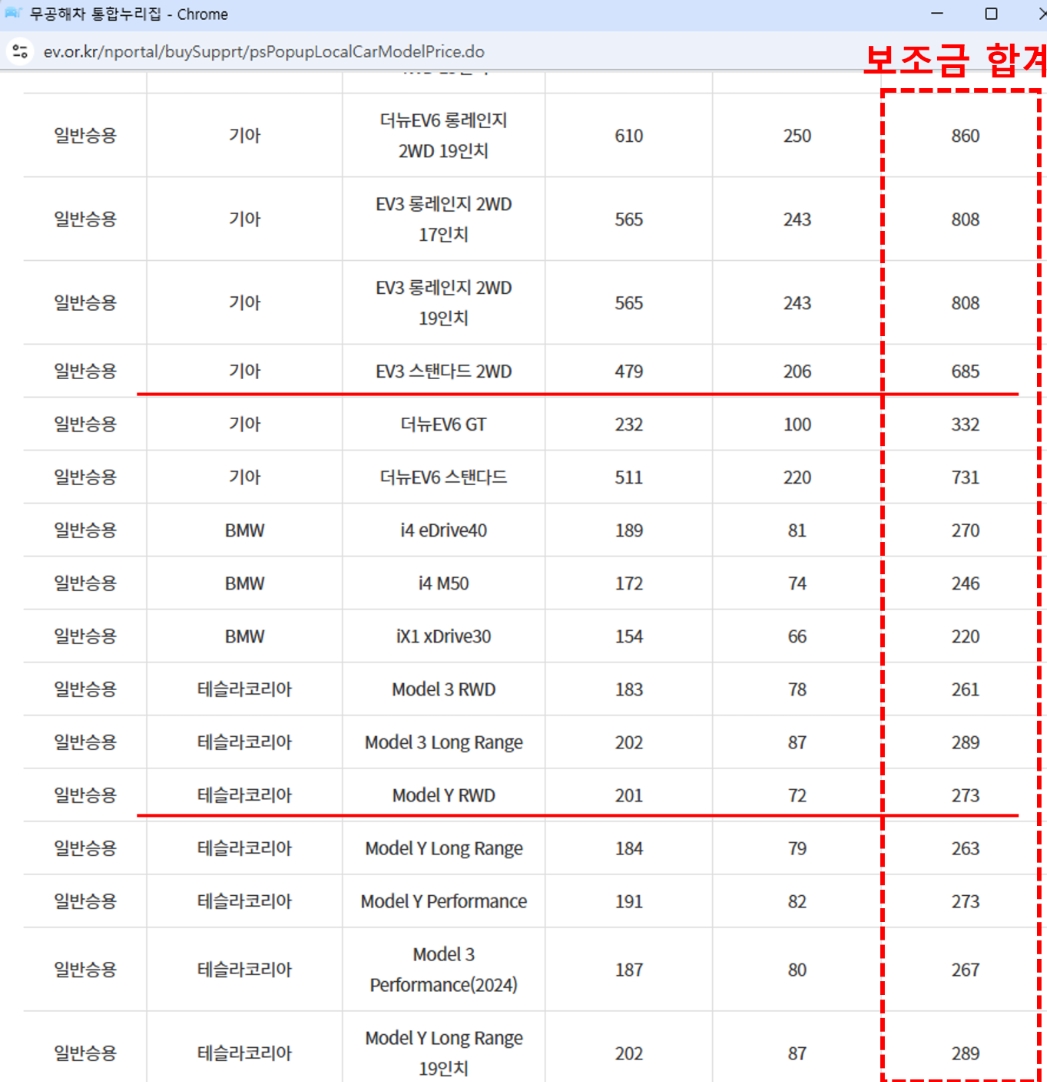The width and height of the screenshot is (1047, 1082).
Task: Click the 74 local subsidy value
Action: point(797,584)
